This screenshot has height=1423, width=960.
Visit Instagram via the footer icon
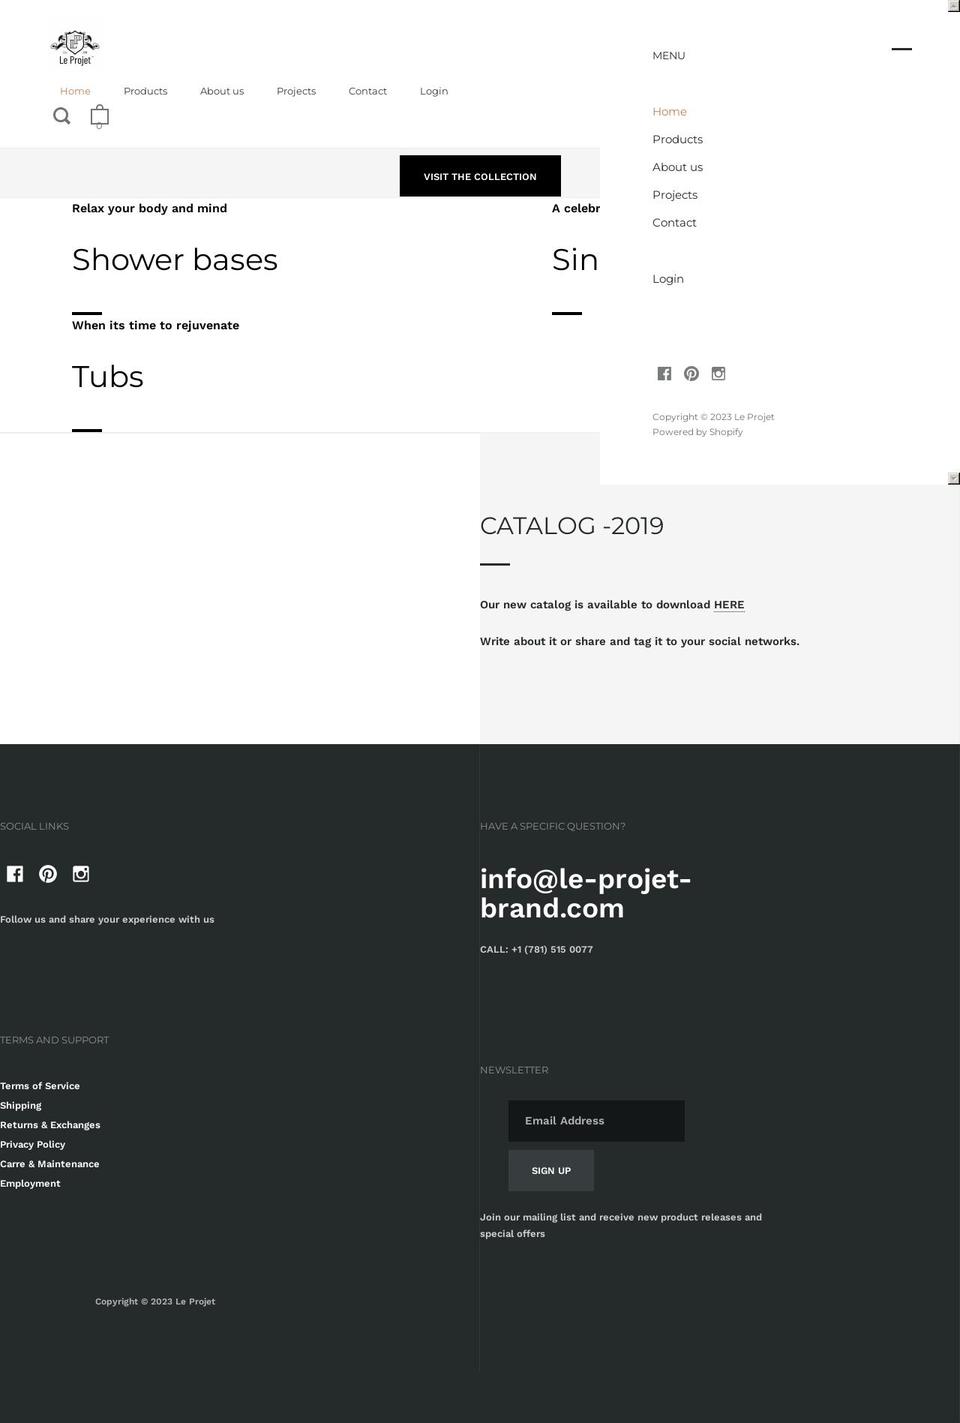coord(80,873)
